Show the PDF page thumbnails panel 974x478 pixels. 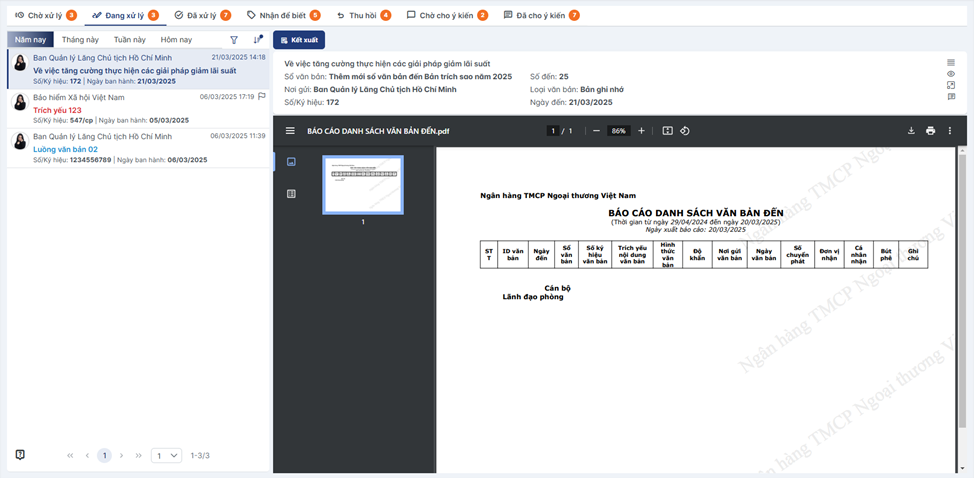(291, 161)
